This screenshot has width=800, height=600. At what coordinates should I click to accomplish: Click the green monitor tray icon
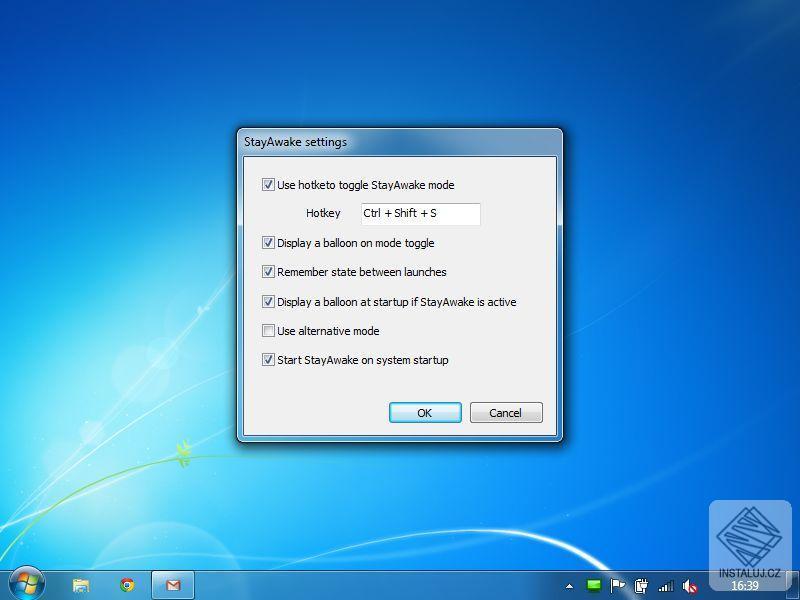point(593,585)
